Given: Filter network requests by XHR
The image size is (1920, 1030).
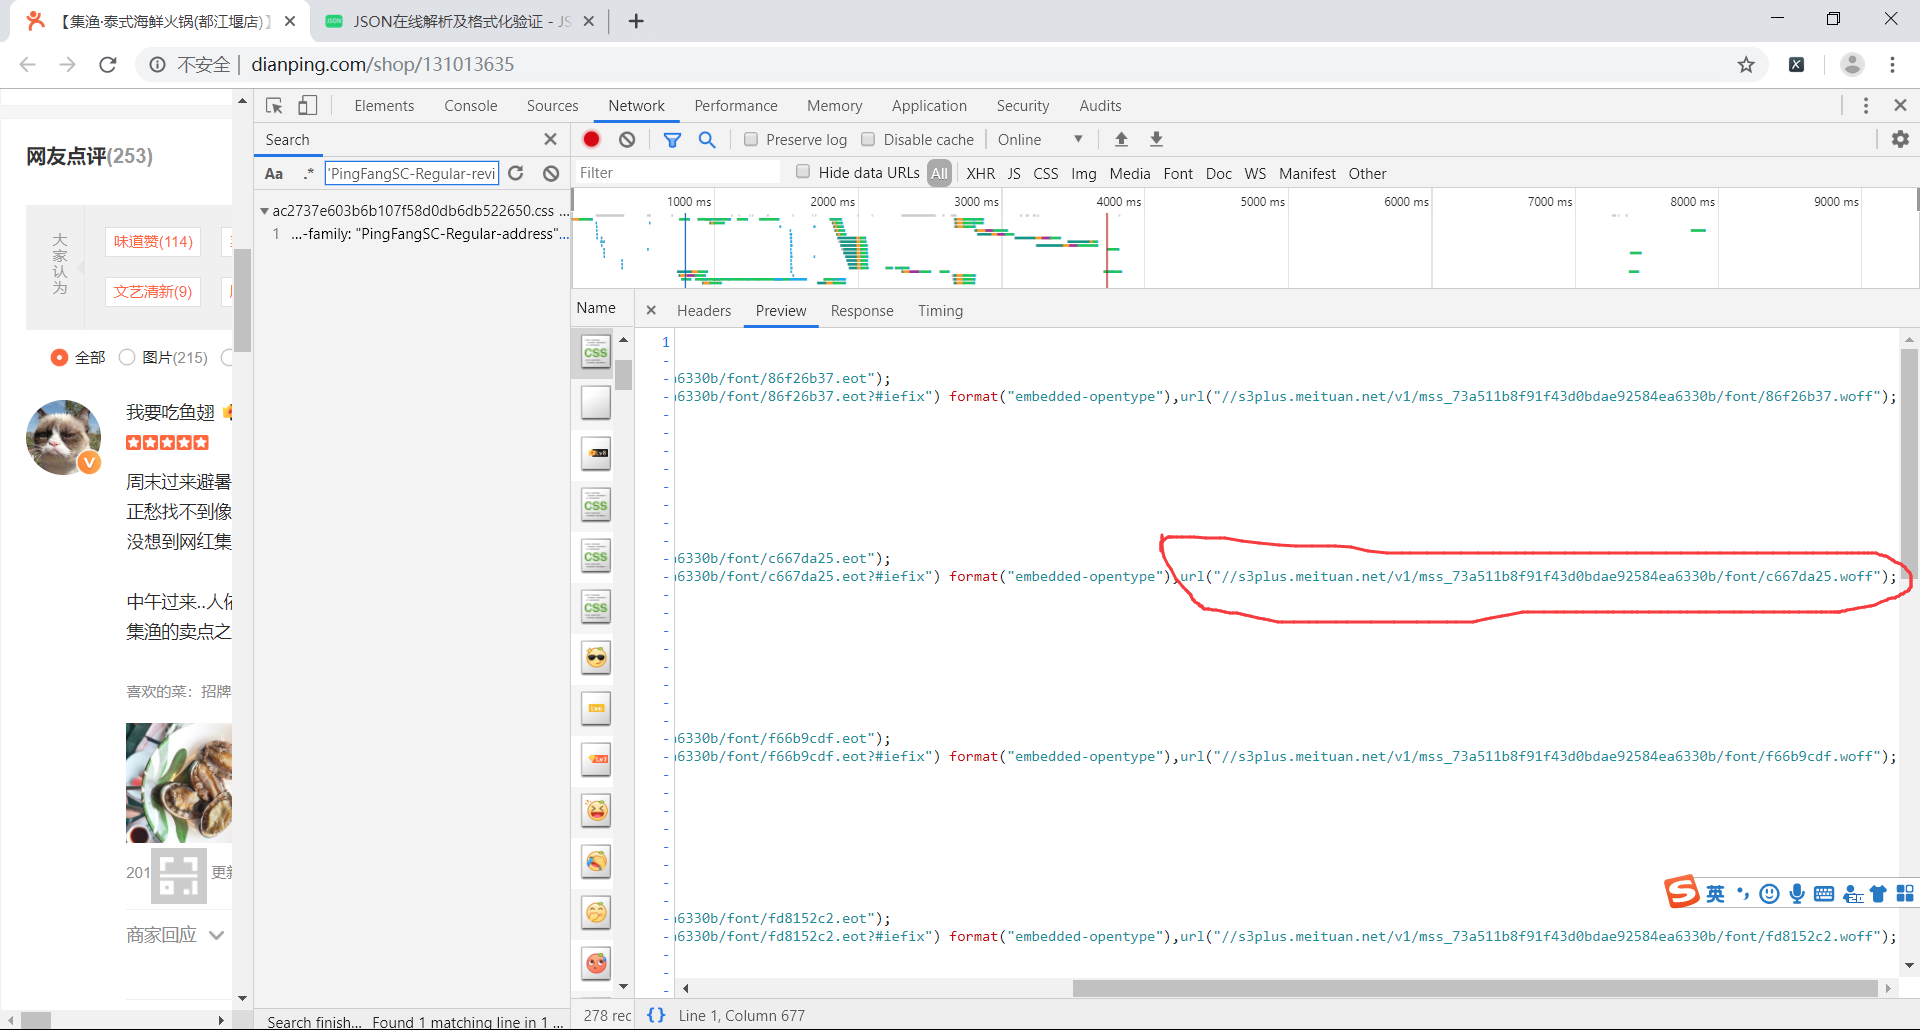Looking at the screenshot, I should click(x=981, y=174).
